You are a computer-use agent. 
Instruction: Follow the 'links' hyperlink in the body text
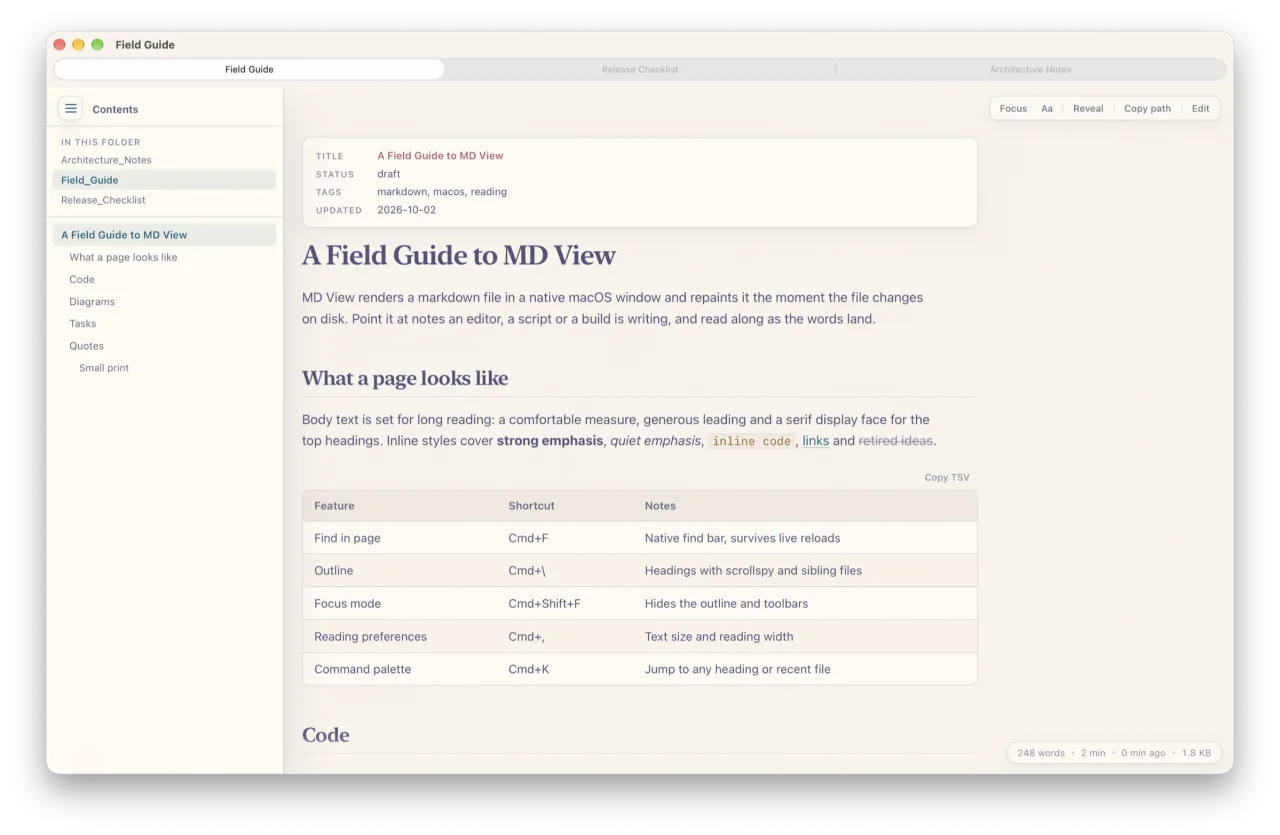[816, 441]
